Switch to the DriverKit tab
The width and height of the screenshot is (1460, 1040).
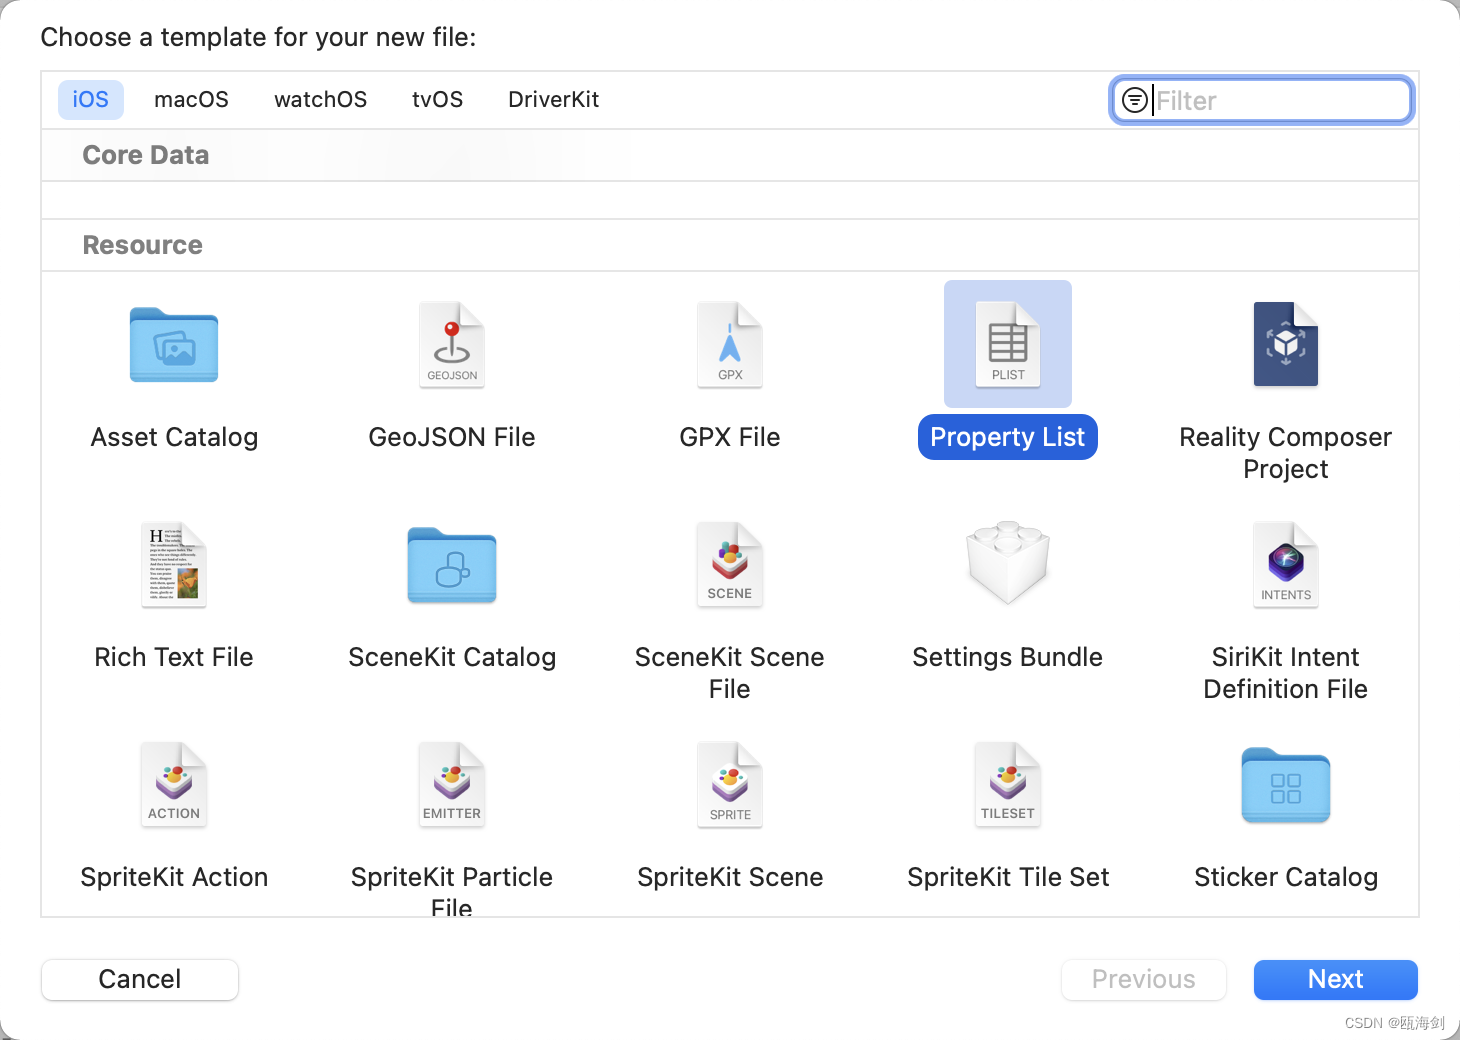554,100
